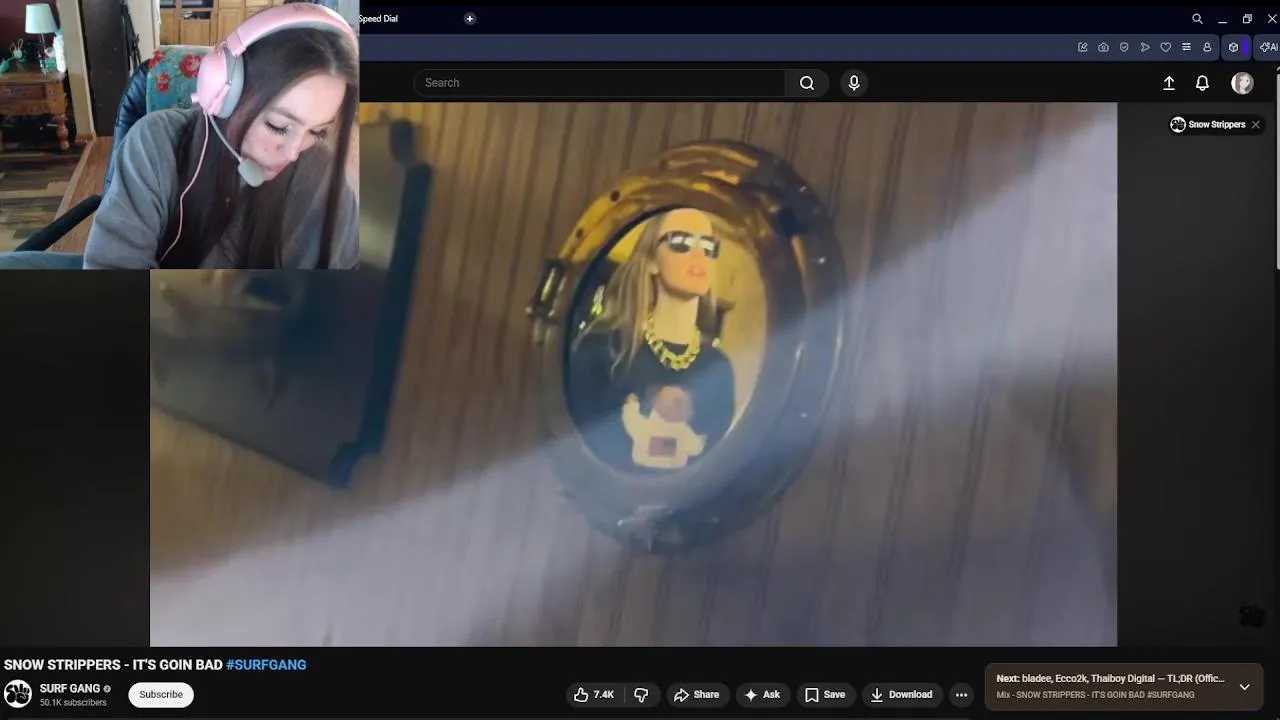The height and width of the screenshot is (720, 1280).
Task: Click the Download button
Action: pyautogui.click(x=901, y=695)
